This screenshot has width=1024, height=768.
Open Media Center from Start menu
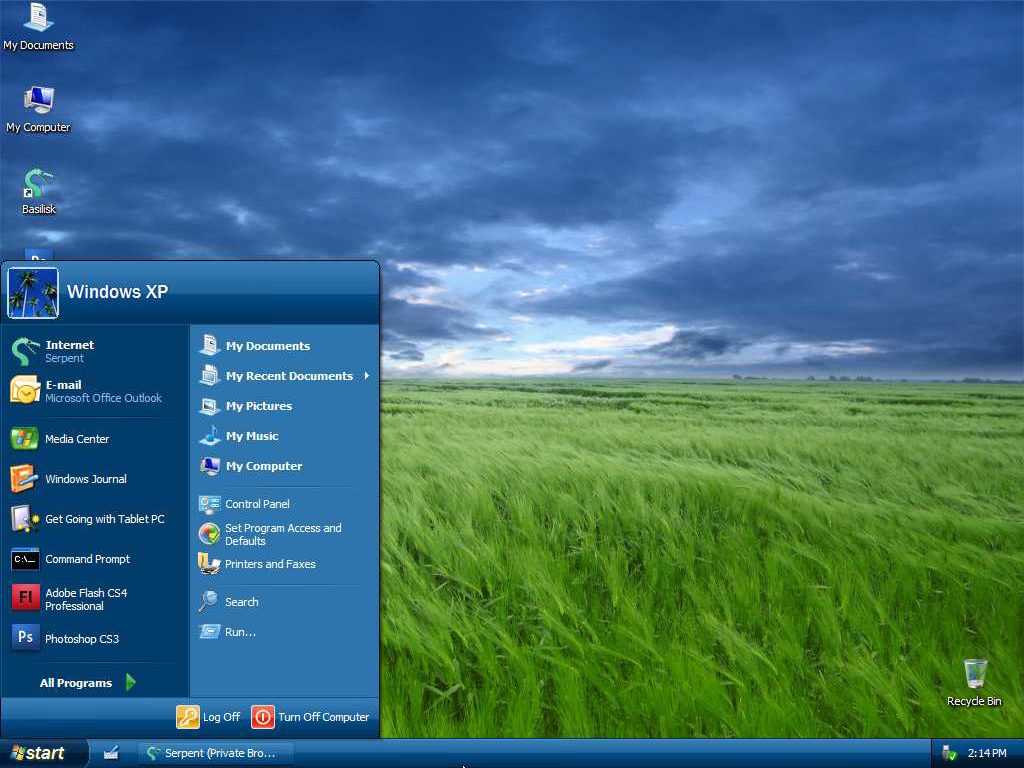[x=76, y=439]
